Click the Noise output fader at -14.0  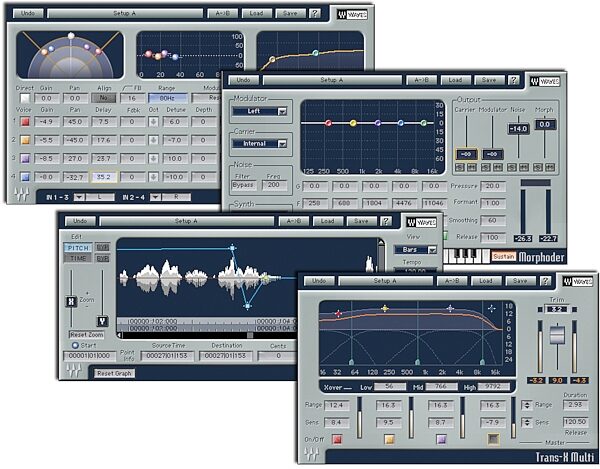[x=518, y=129]
